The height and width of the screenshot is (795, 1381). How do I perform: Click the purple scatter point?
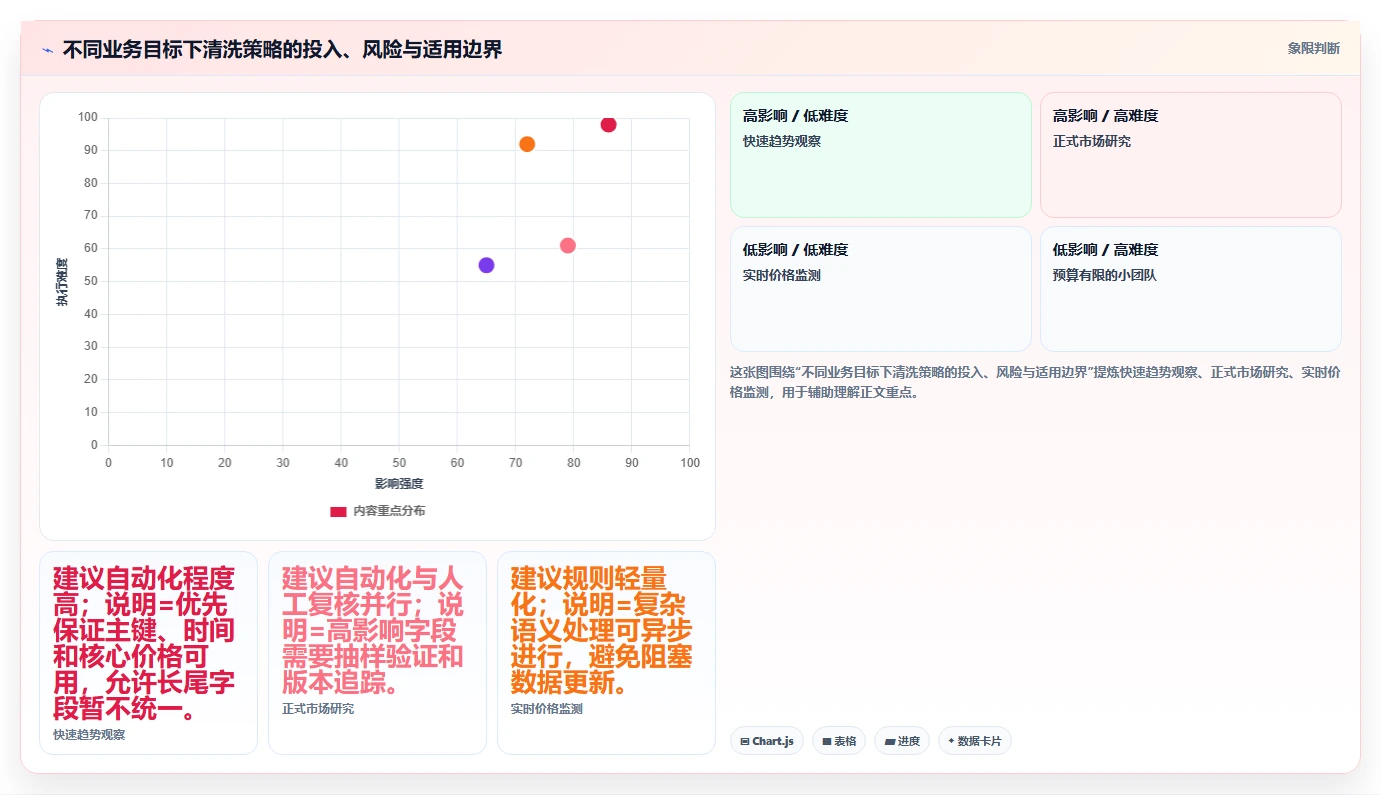click(486, 265)
